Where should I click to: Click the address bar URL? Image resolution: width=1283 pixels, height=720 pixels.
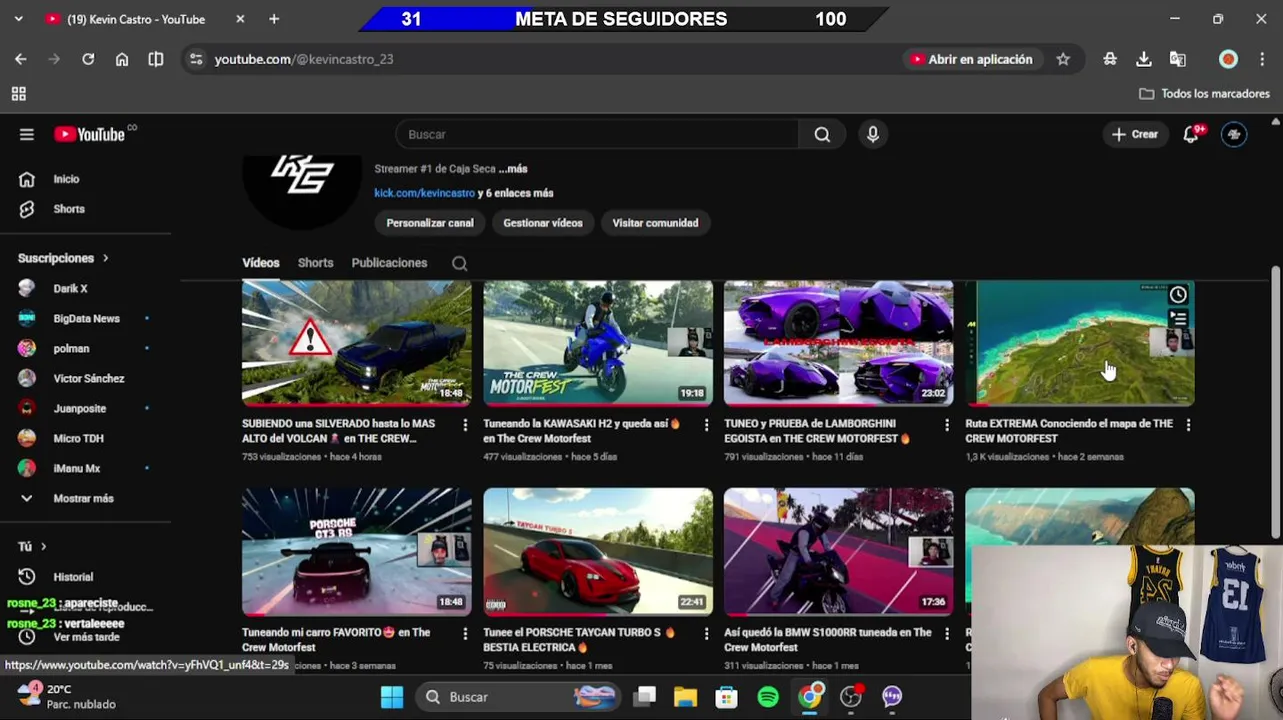304,59
